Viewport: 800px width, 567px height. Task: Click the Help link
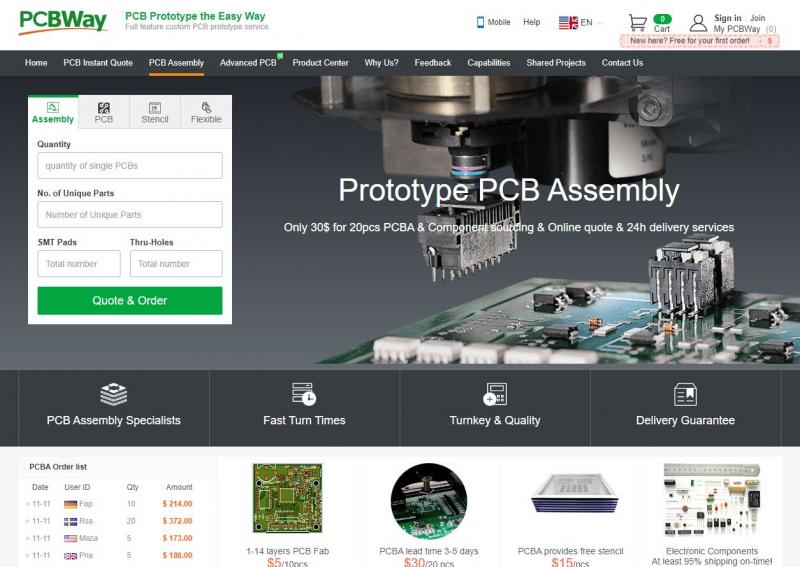[531, 22]
